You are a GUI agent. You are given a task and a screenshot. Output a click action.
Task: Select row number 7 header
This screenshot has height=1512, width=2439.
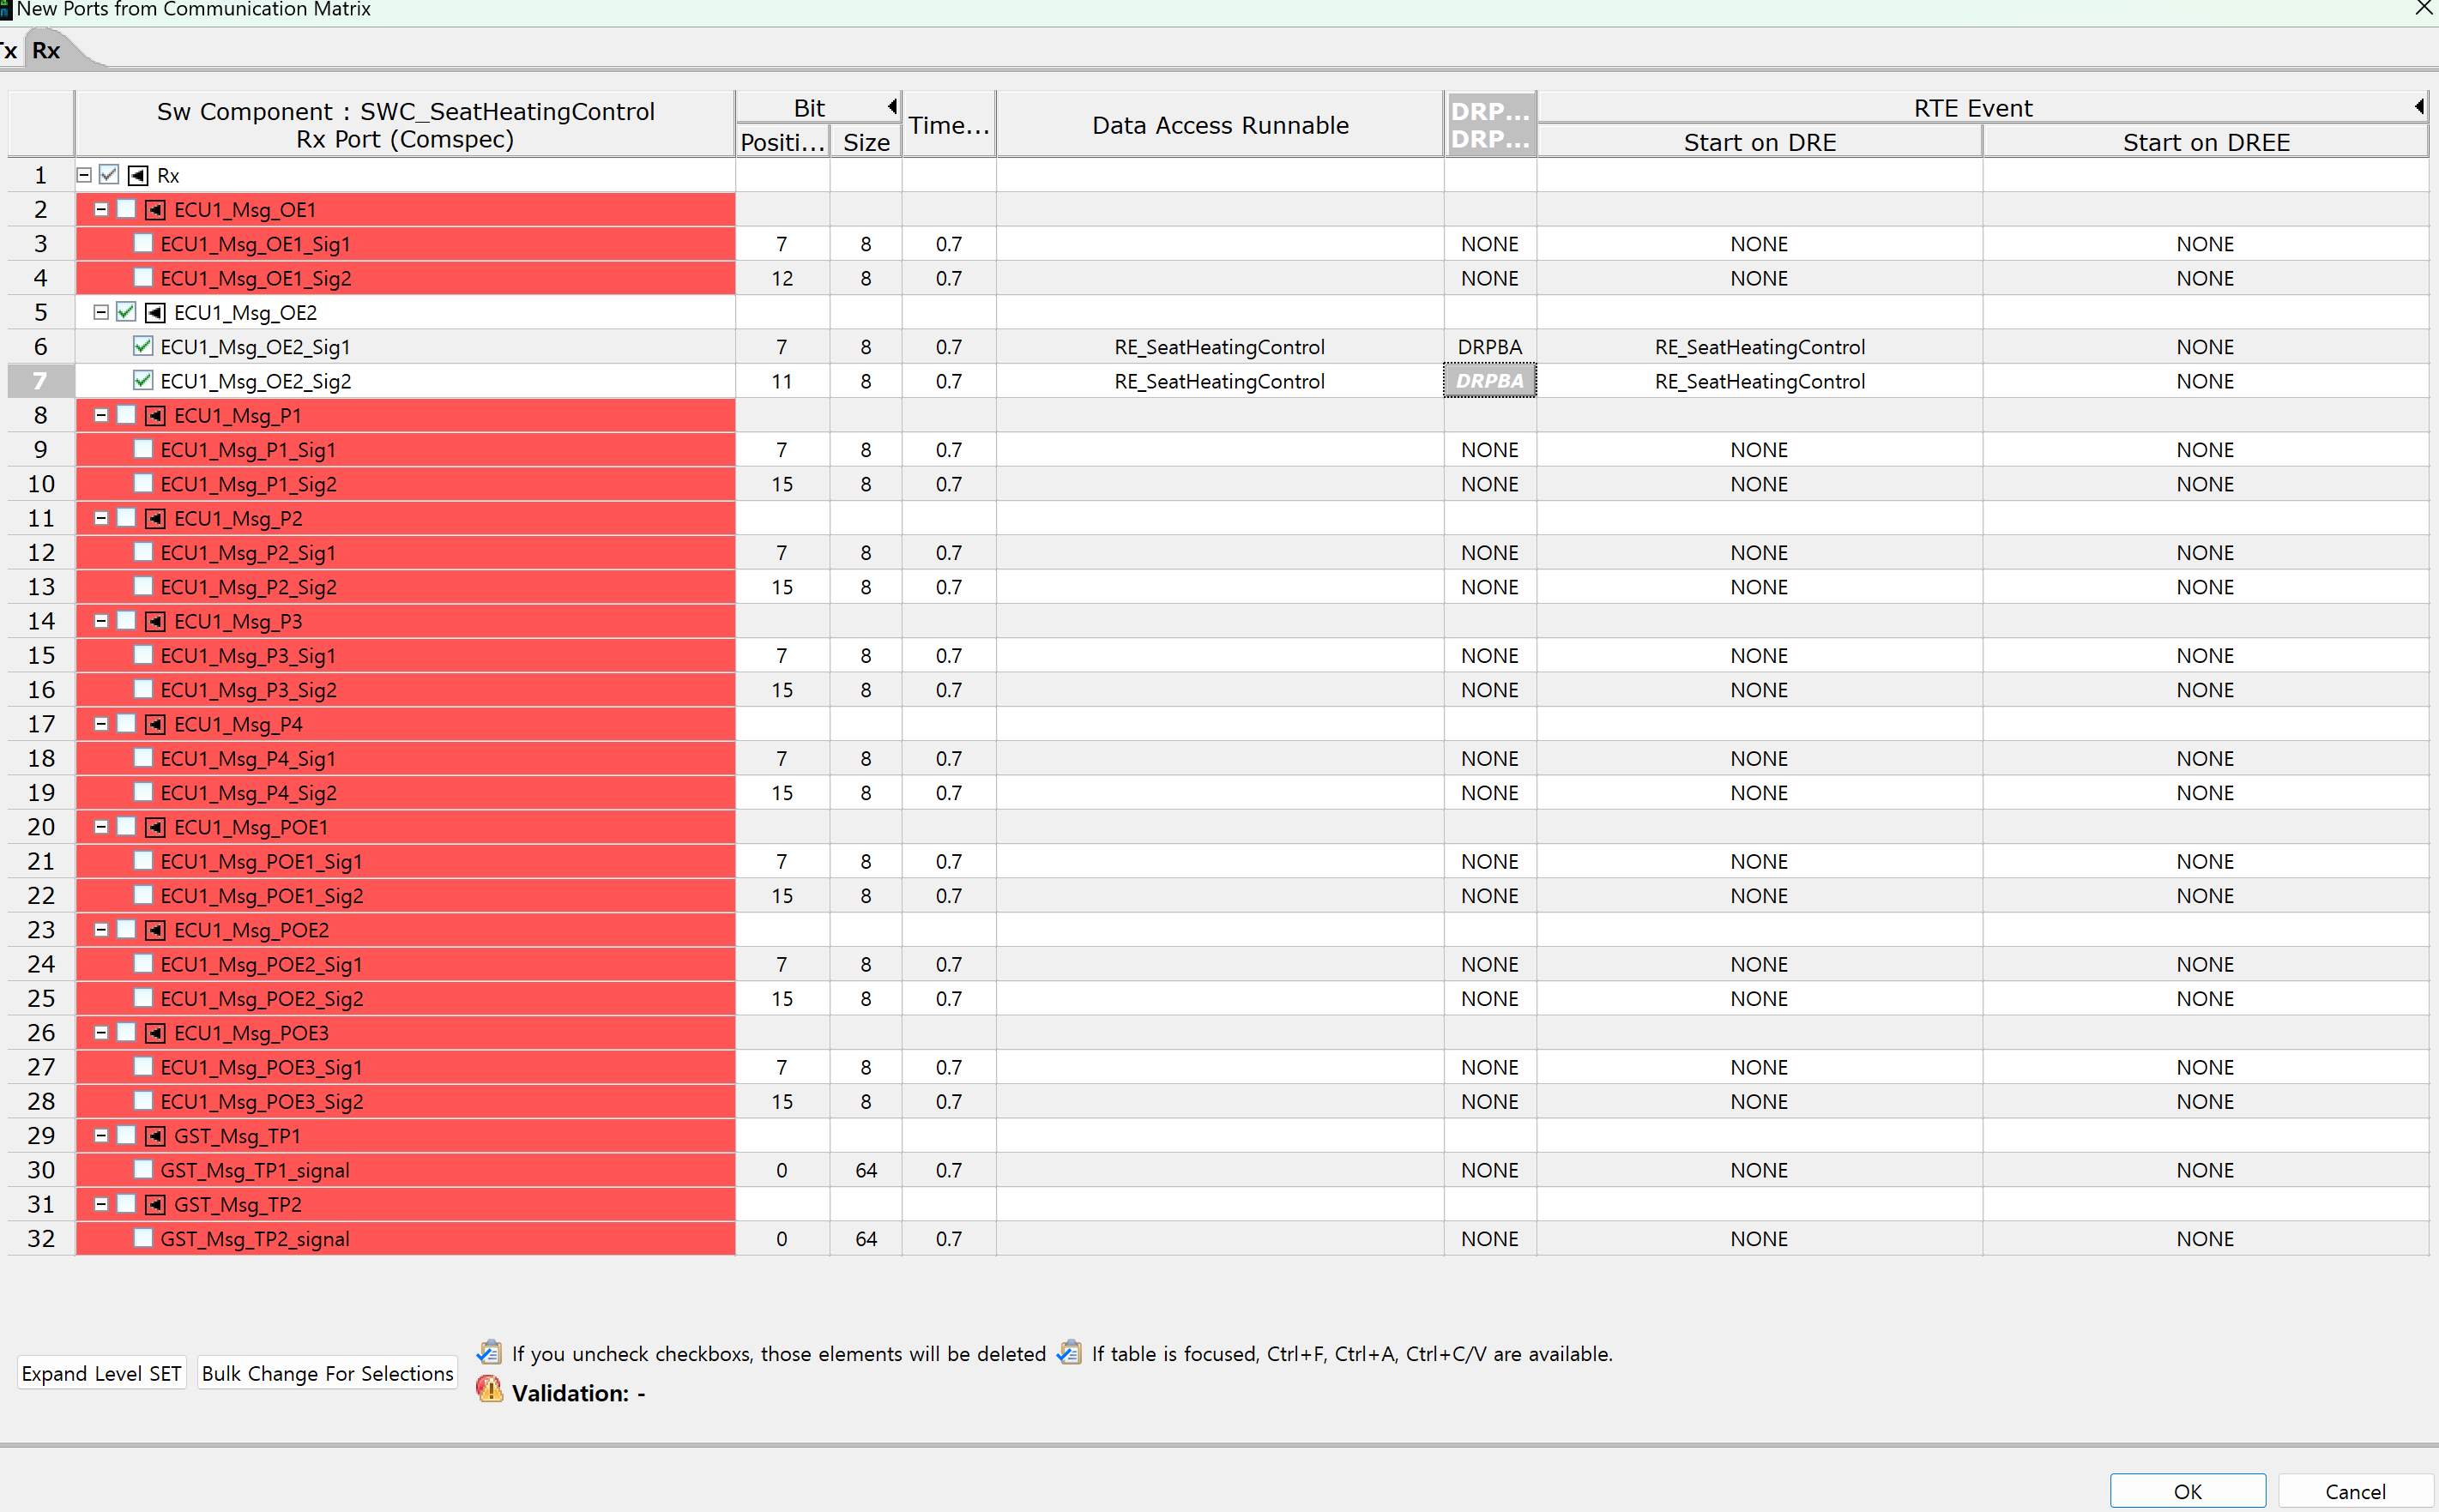pos(40,381)
